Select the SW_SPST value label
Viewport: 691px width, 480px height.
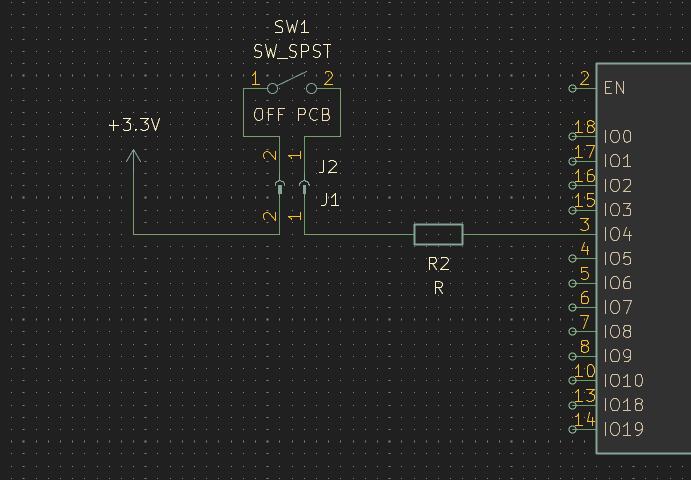coord(292,52)
